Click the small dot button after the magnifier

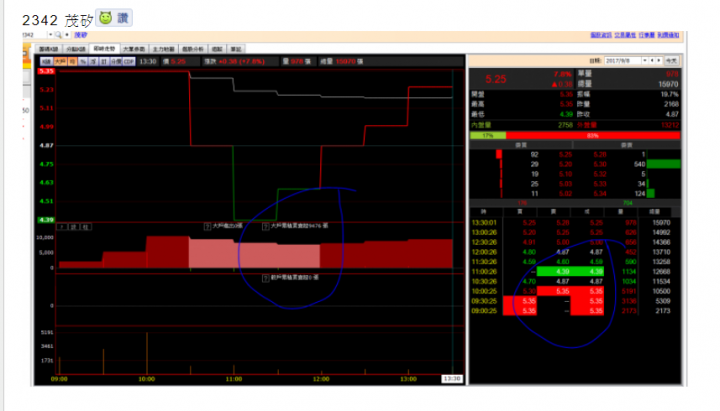point(67,34)
